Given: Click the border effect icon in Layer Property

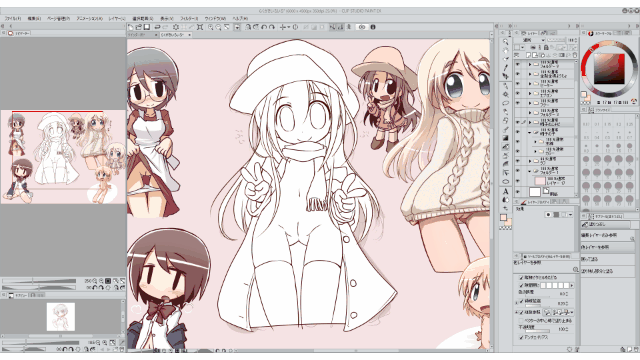Looking at the screenshot, I should point(549,215).
